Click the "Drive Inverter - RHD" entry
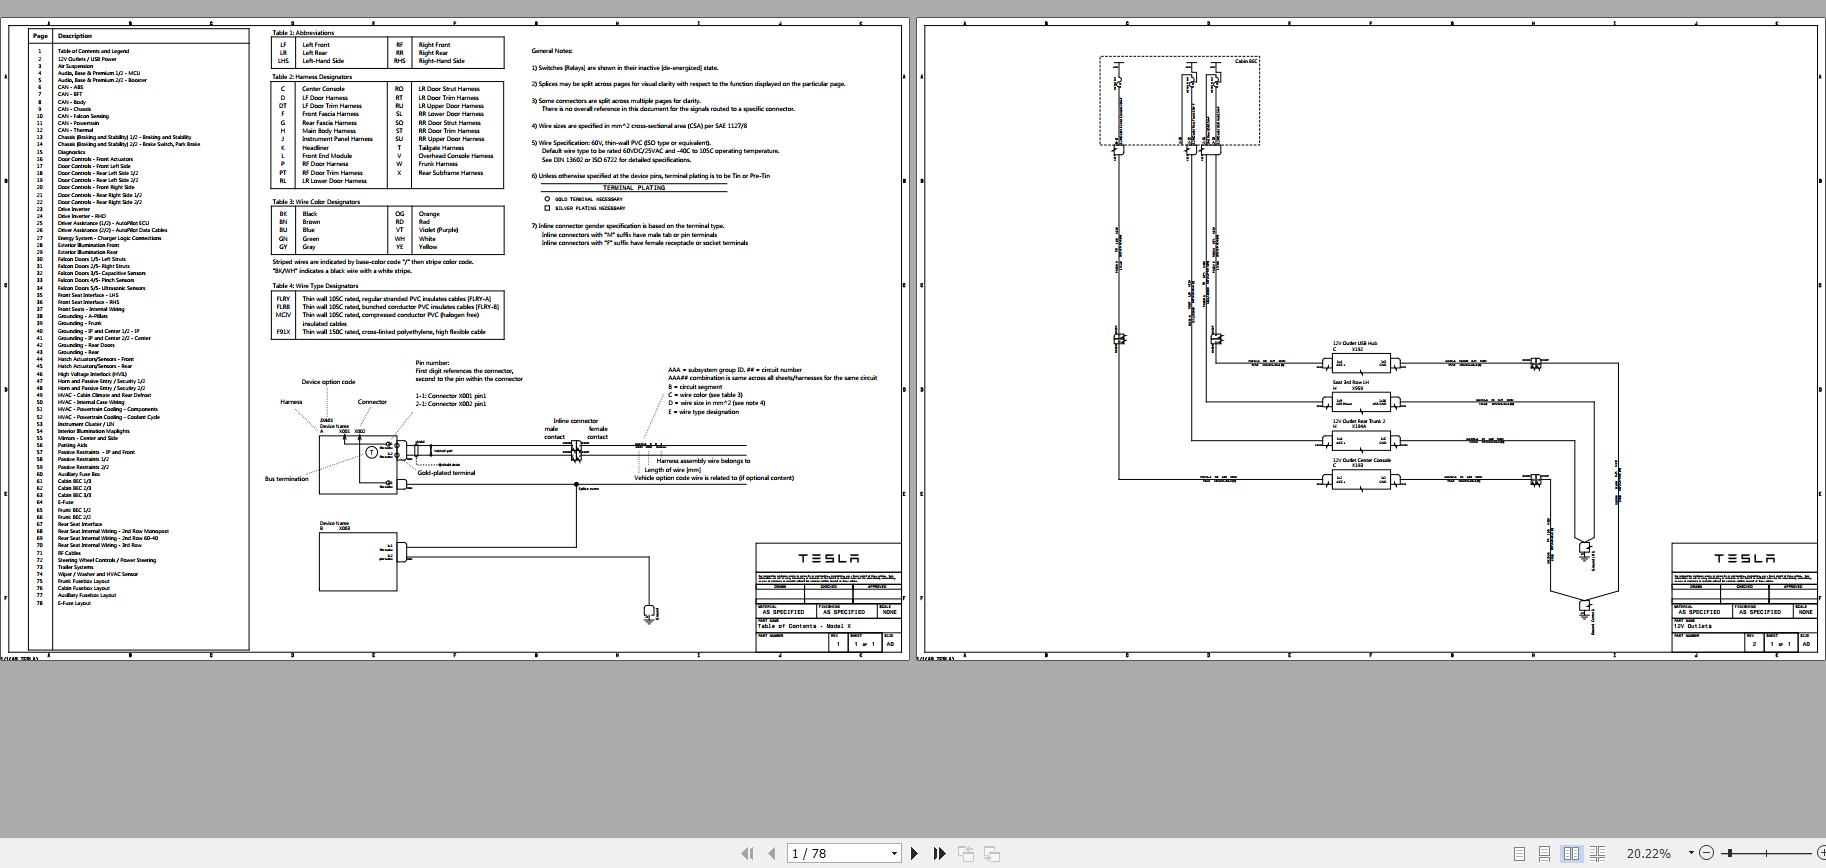 81,216
